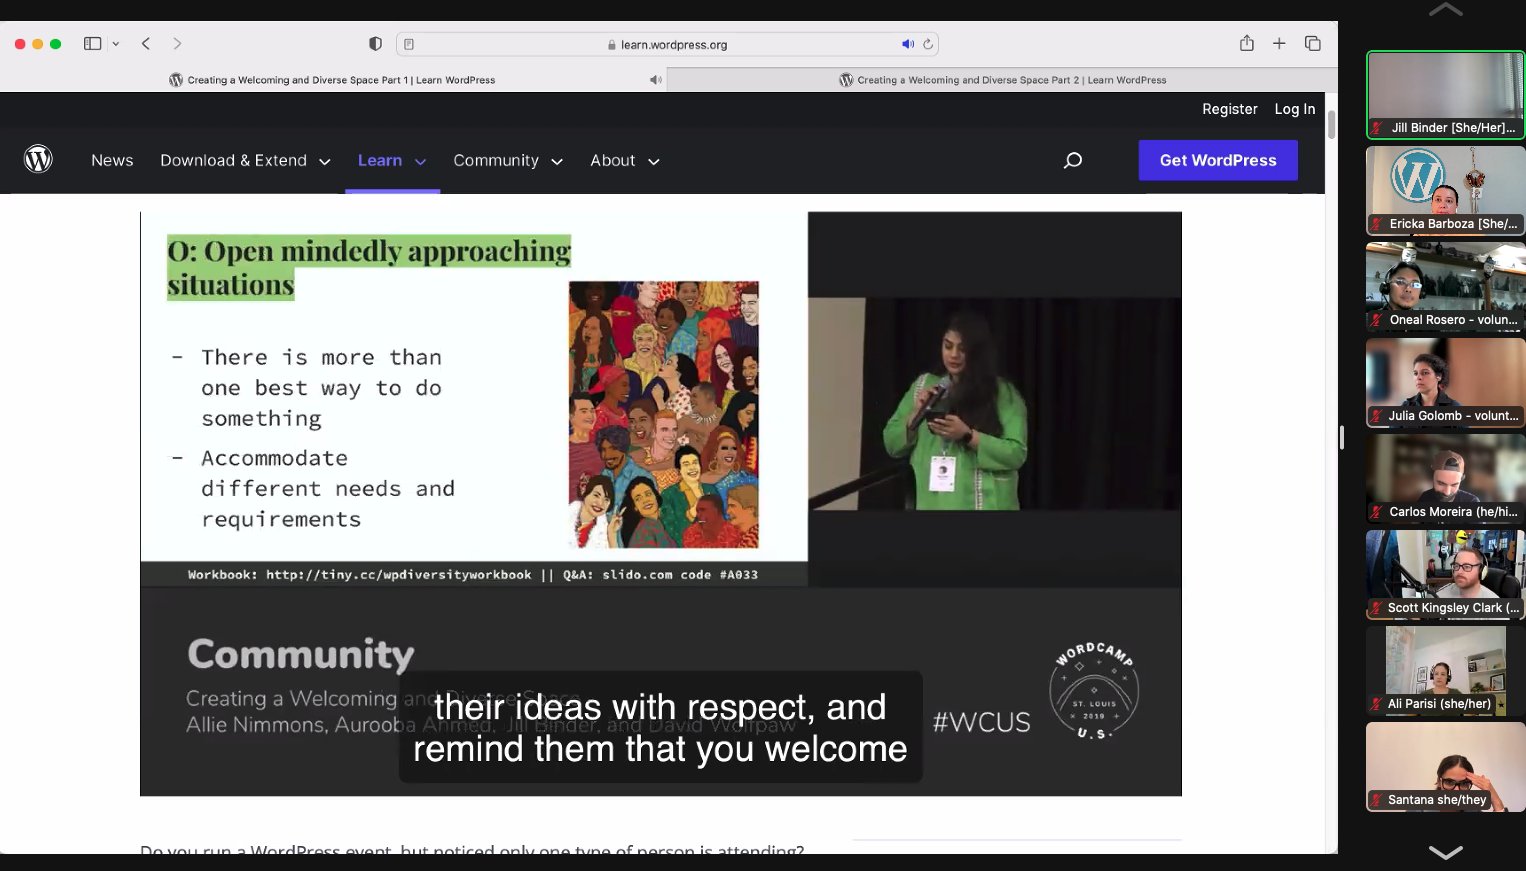Go back with Safari's back arrow
1526x871 pixels.
146,44
